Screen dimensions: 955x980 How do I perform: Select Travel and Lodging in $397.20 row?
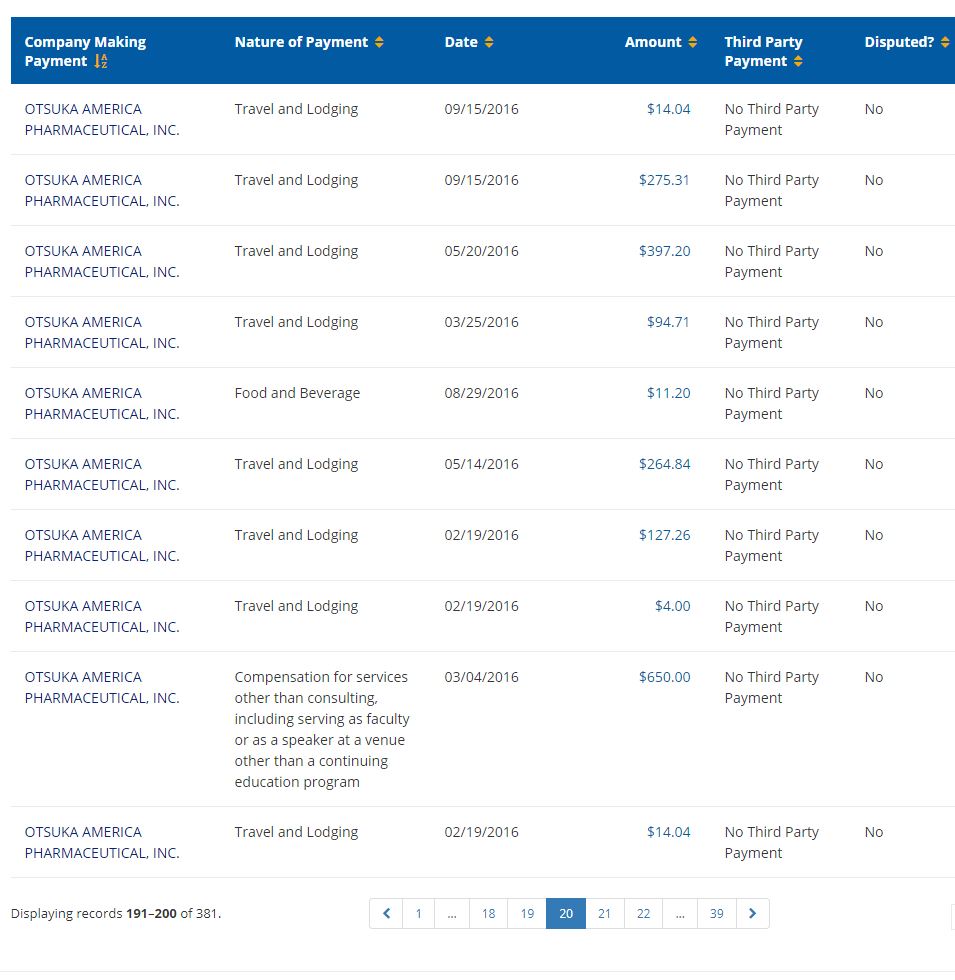pos(296,251)
